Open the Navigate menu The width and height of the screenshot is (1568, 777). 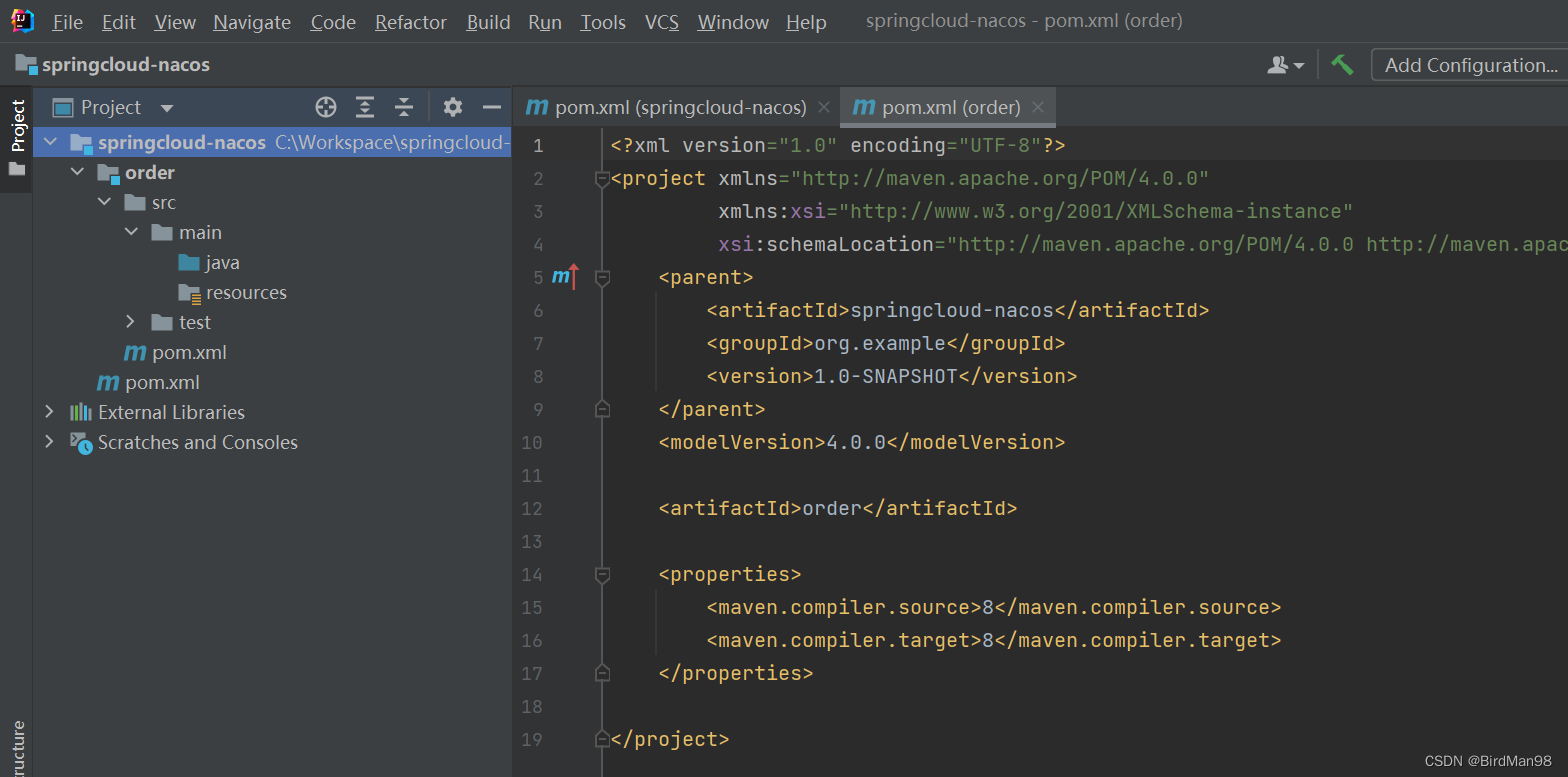pyautogui.click(x=252, y=22)
